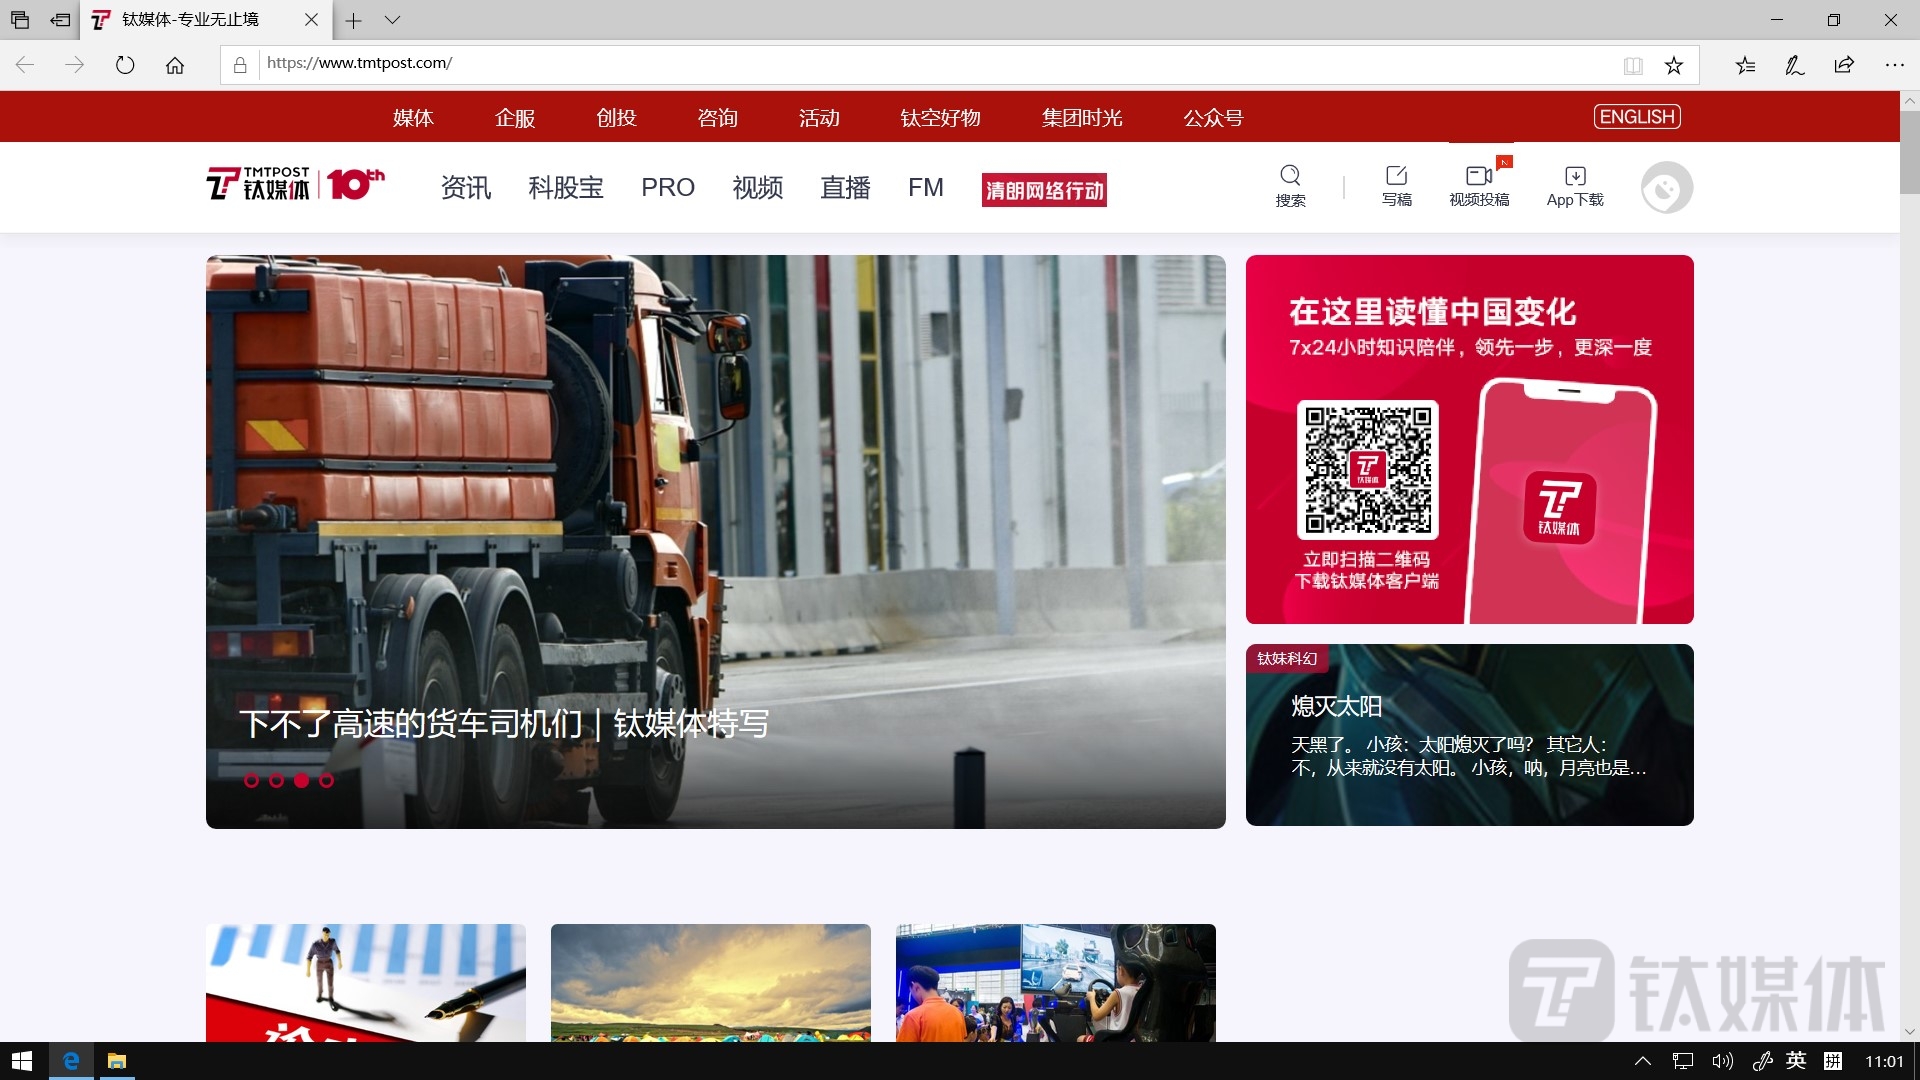Switch the 英 input language indicator
This screenshot has width=1920, height=1080.
(1796, 1061)
